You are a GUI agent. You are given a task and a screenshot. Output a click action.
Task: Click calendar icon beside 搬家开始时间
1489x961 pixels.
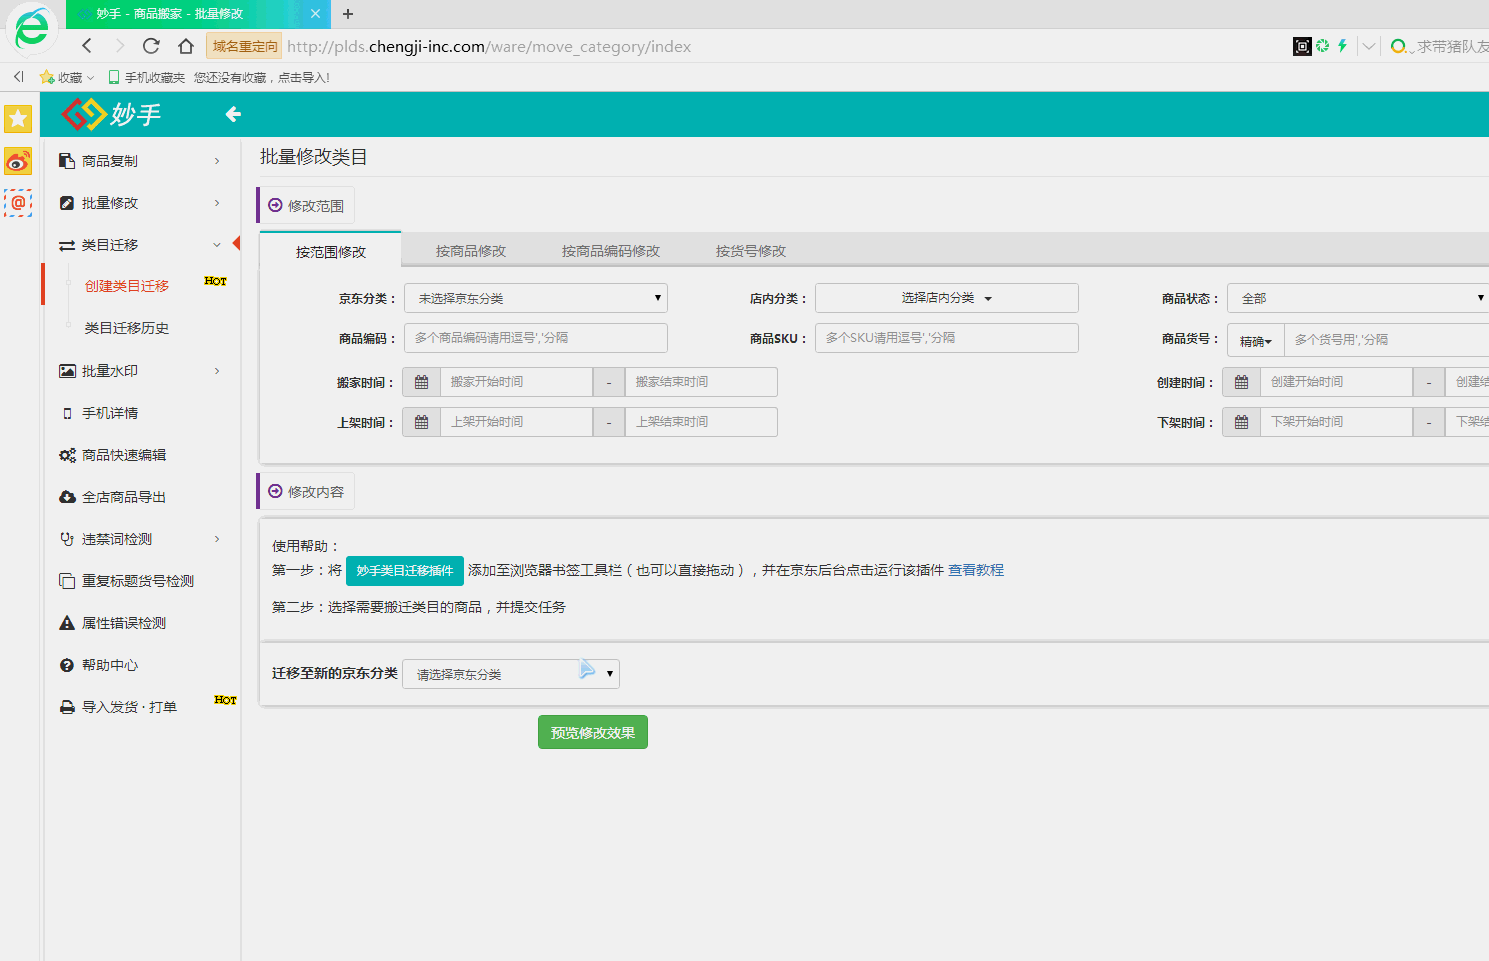coord(421,382)
